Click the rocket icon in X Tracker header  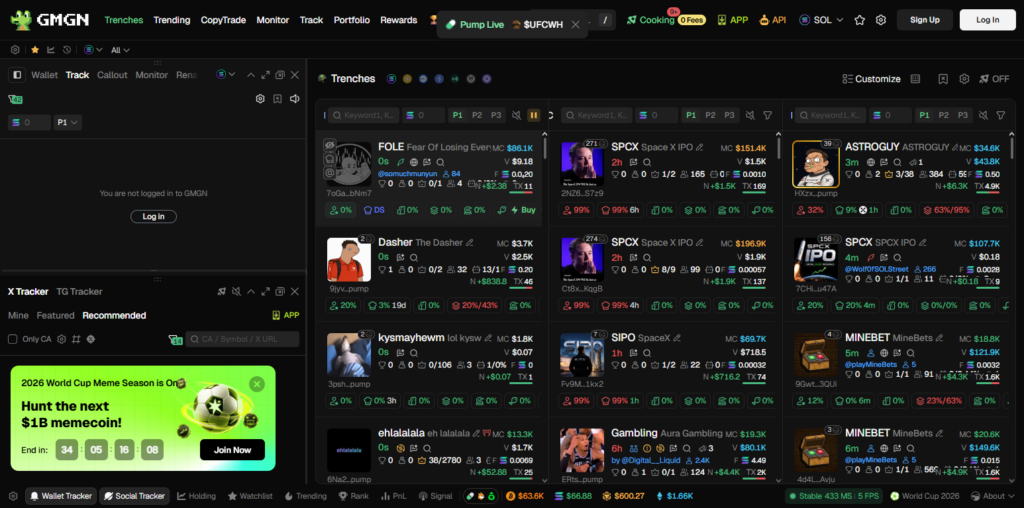tap(222, 291)
